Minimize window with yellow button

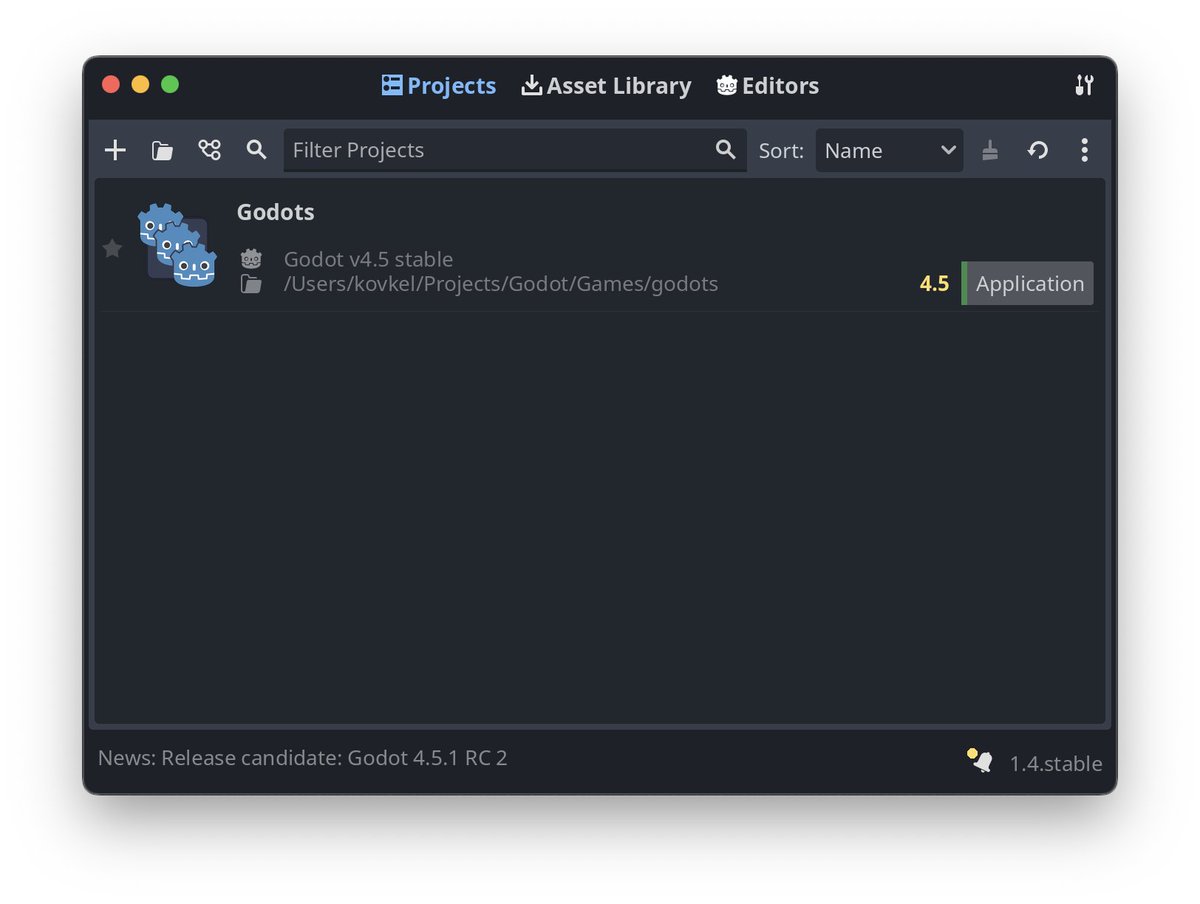[x=140, y=85]
